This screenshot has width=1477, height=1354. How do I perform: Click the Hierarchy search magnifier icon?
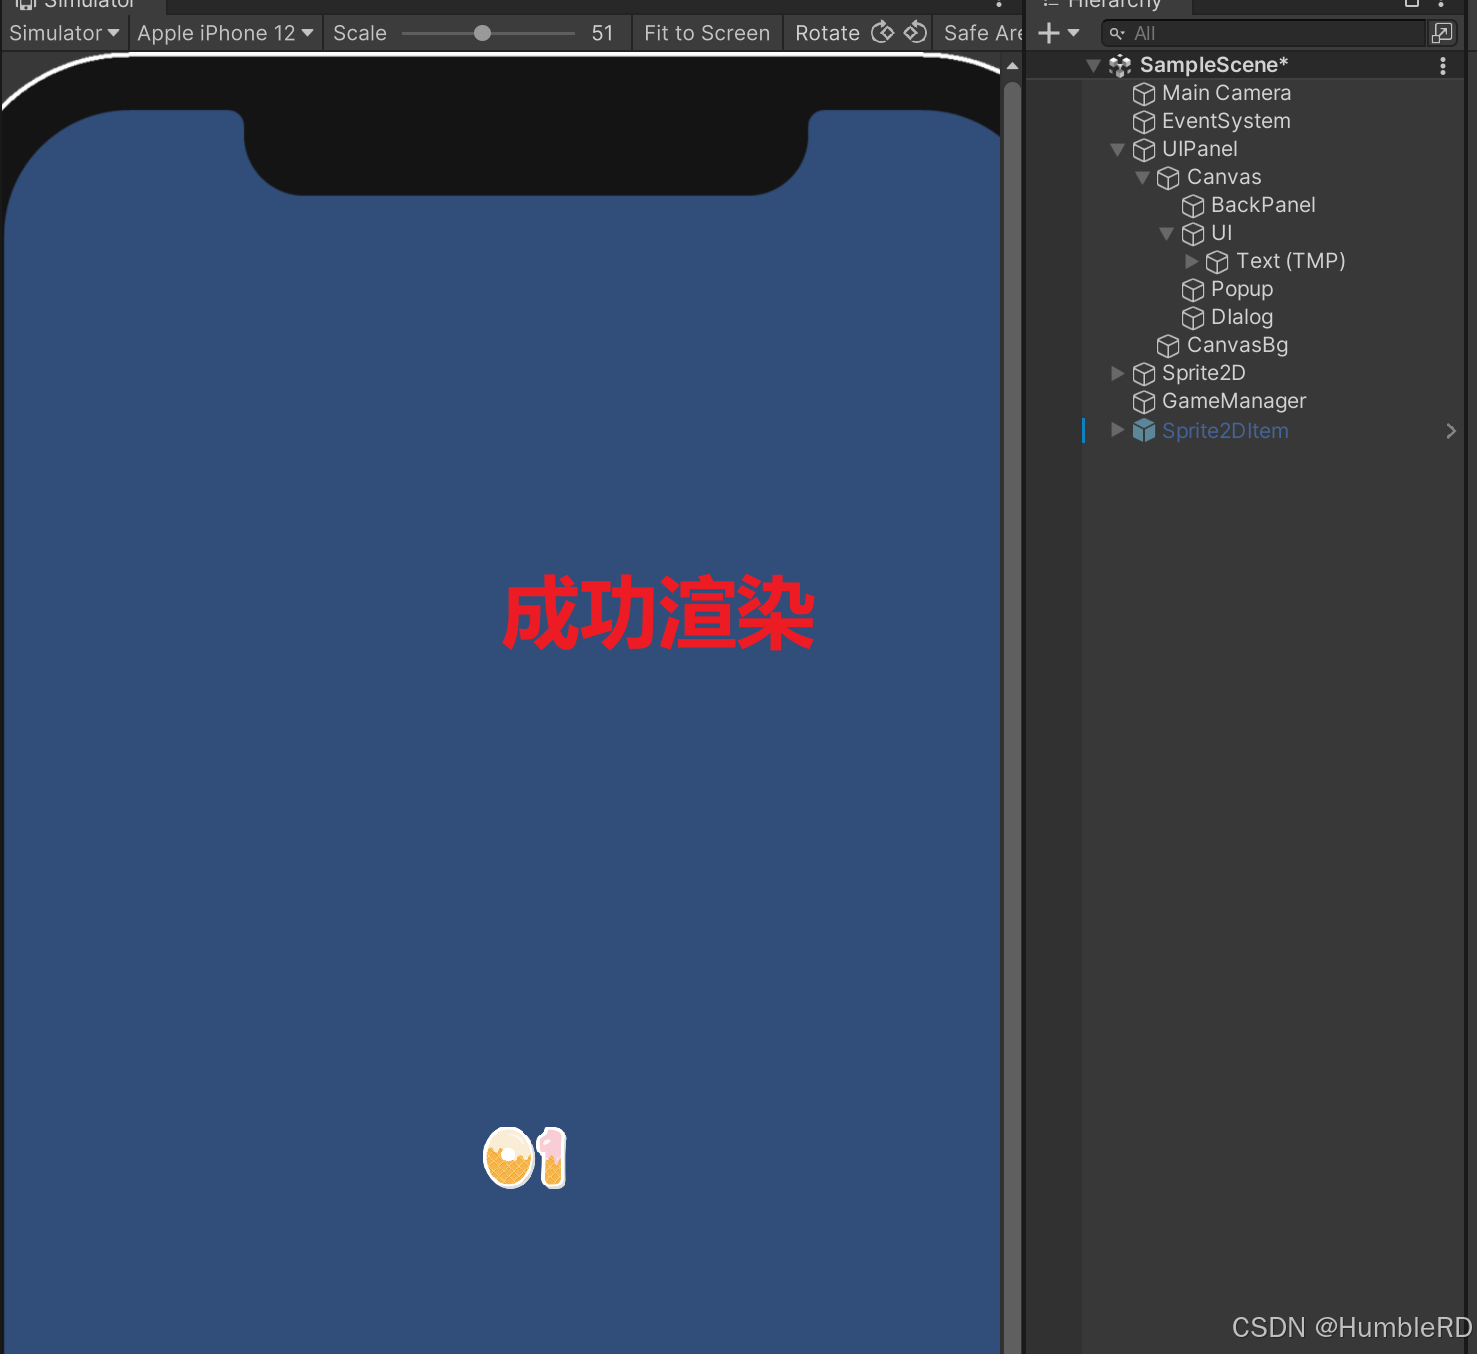[1117, 33]
